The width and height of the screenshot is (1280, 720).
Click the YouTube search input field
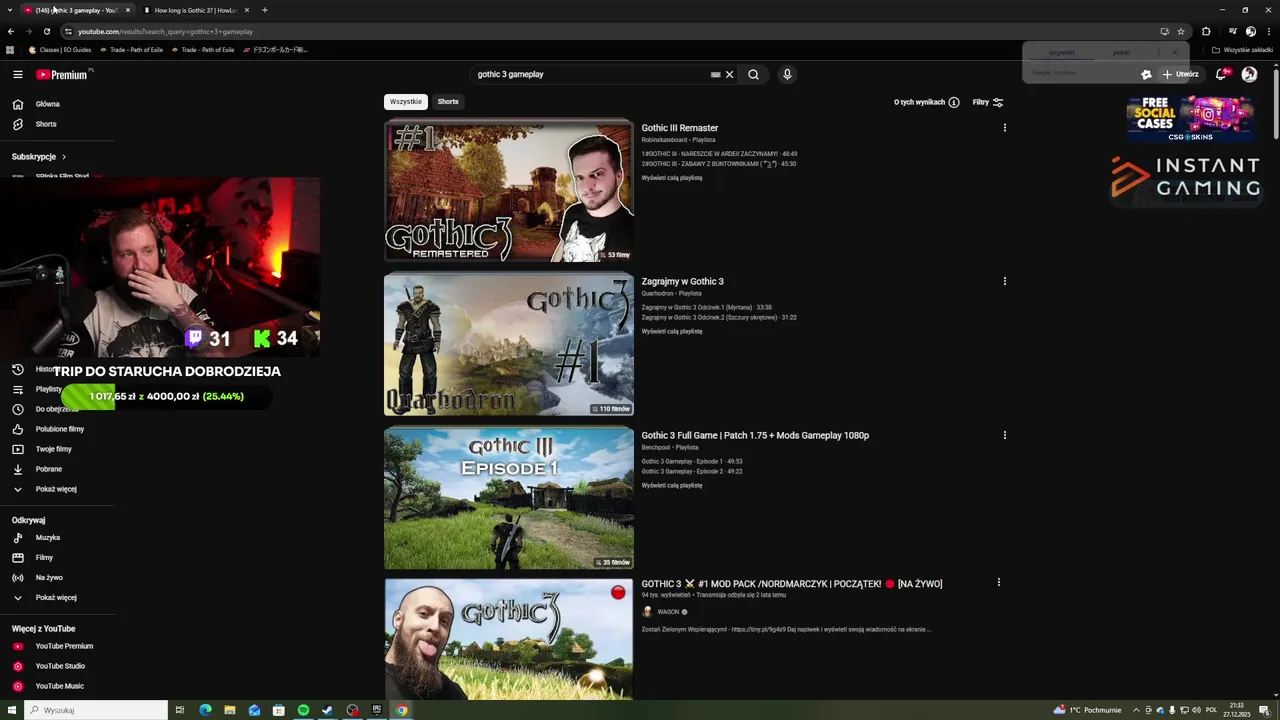click(x=590, y=74)
